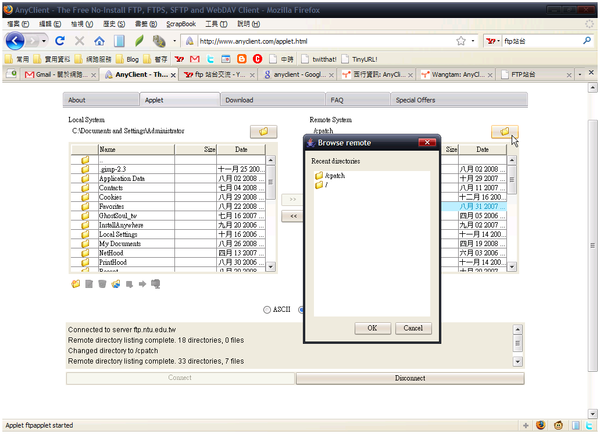Click the green leaf toolbar icon
This screenshot has width=600, height=434.
[139, 41]
